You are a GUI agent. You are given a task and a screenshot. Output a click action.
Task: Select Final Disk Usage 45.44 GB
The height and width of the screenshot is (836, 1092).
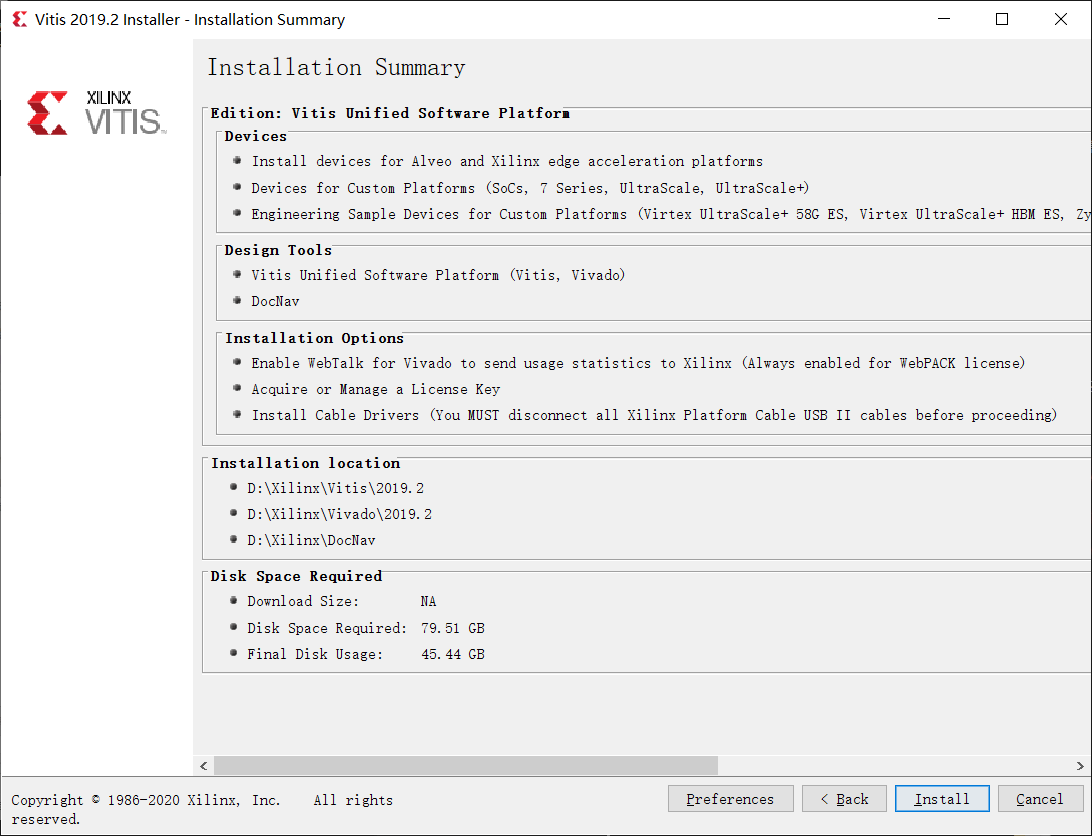[453, 654]
